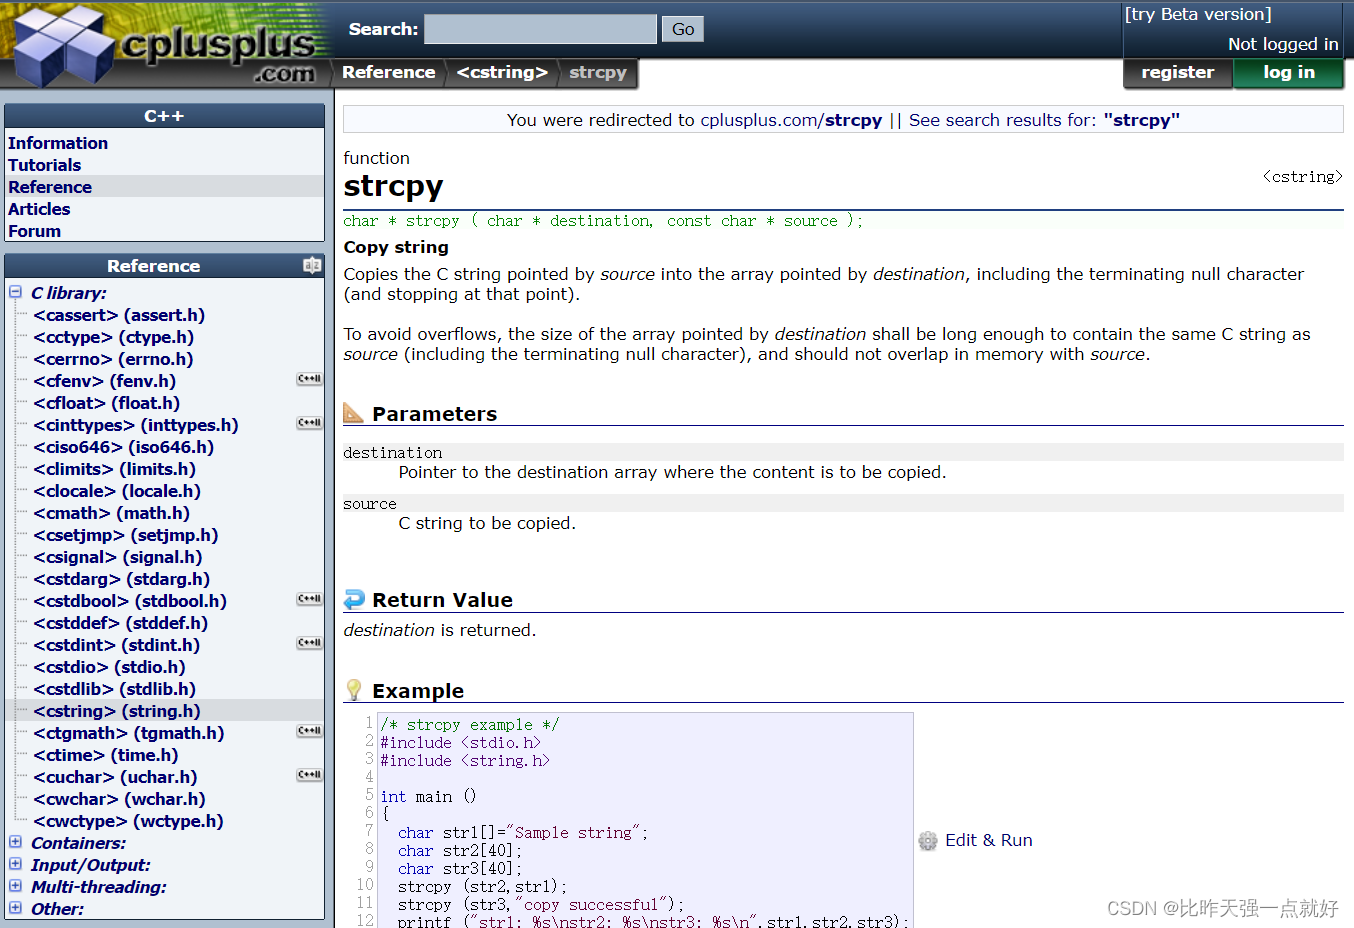Click the C++11 badge next to cstdbool
Screen dimensions: 1354x928
point(310,599)
